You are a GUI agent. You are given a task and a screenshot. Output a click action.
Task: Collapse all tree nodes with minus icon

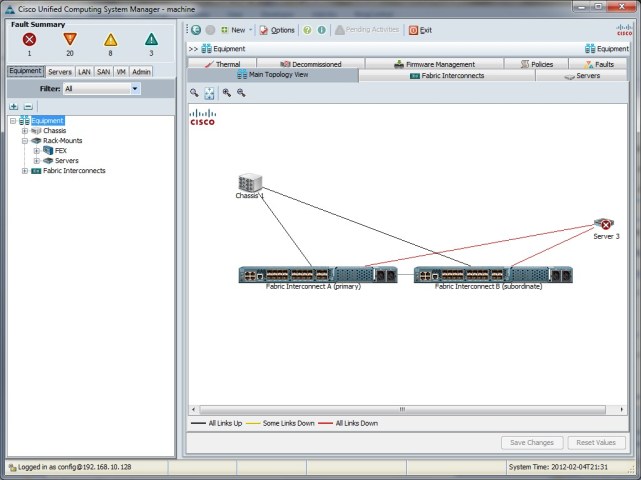tap(28, 107)
